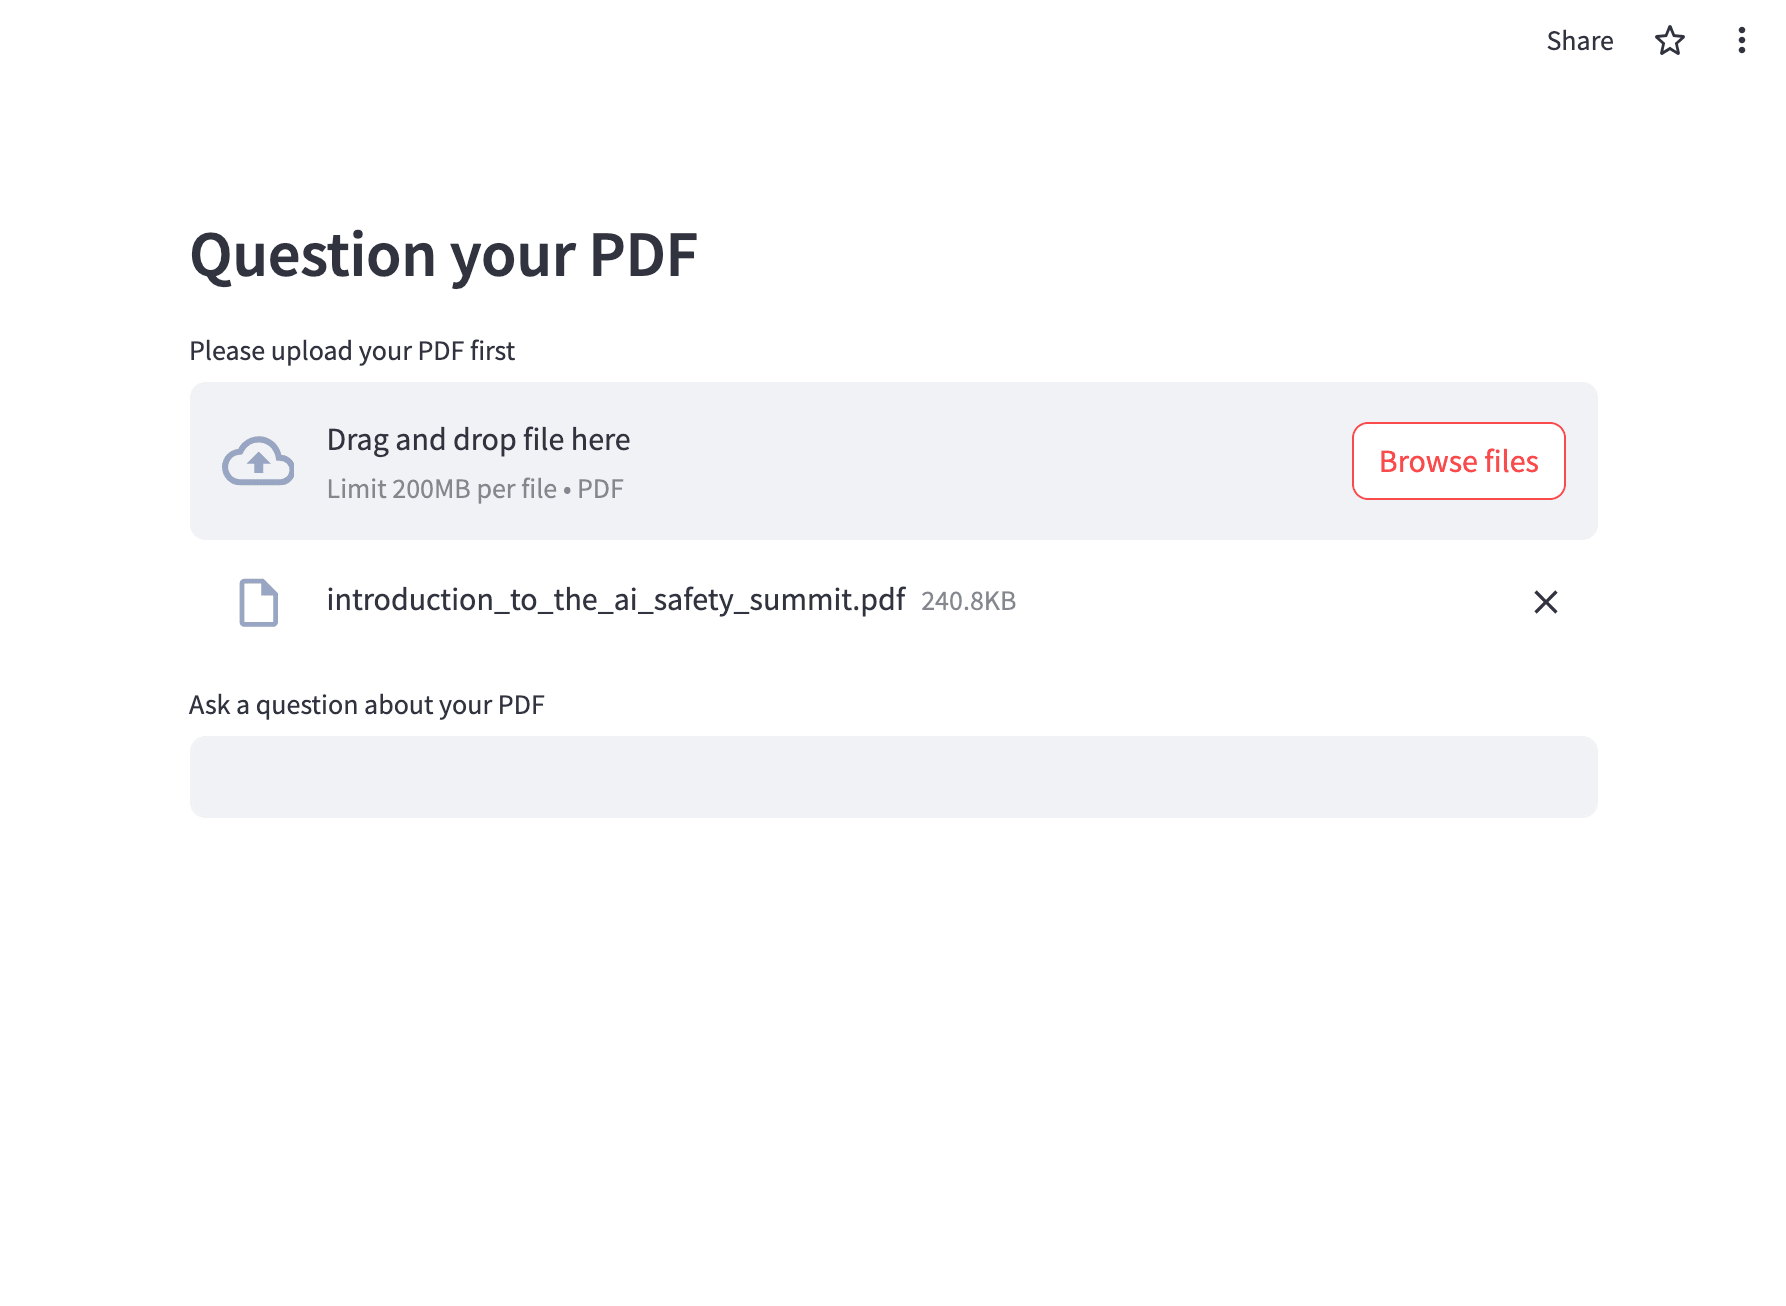Click the PDF document file icon
The height and width of the screenshot is (1306, 1786).
258,602
